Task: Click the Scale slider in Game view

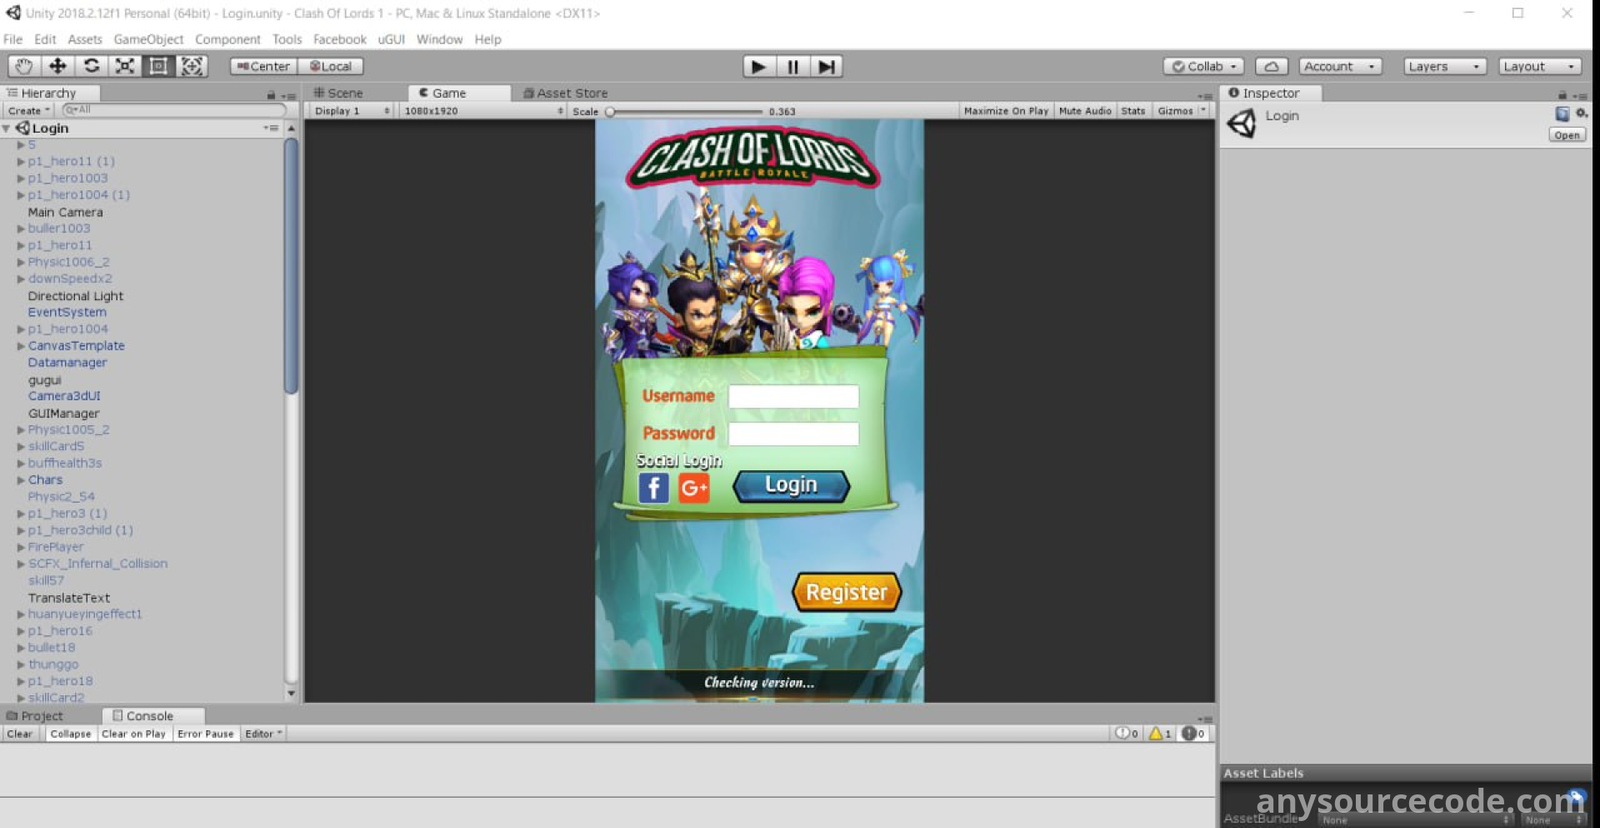Action: pos(685,112)
